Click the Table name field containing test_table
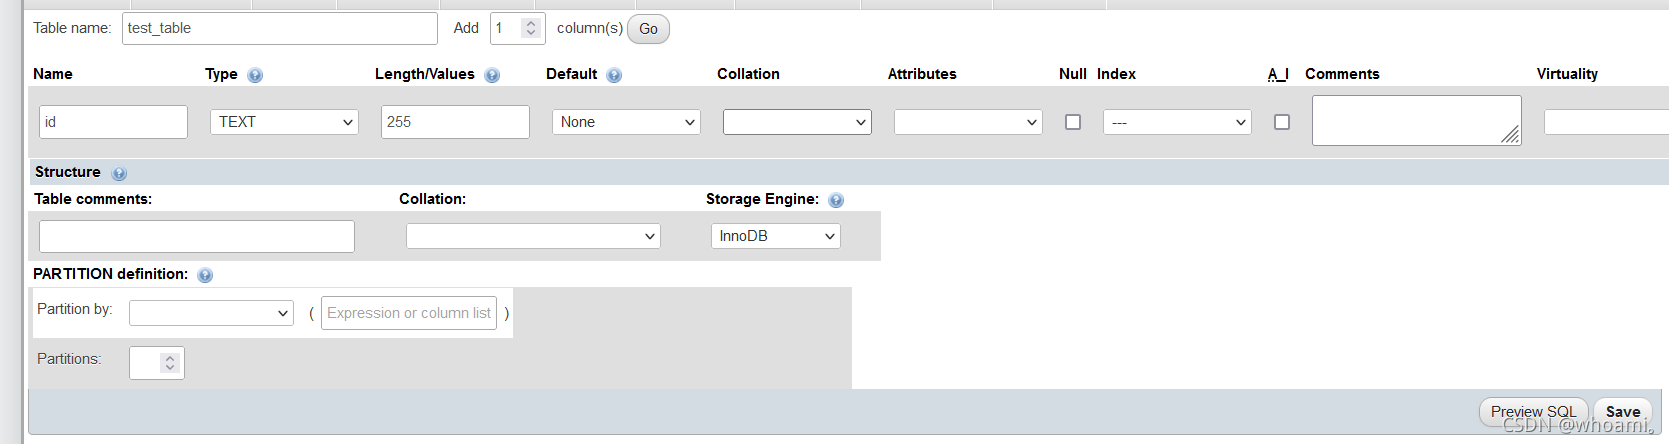The image size is (1669, 444). (280, 28)
